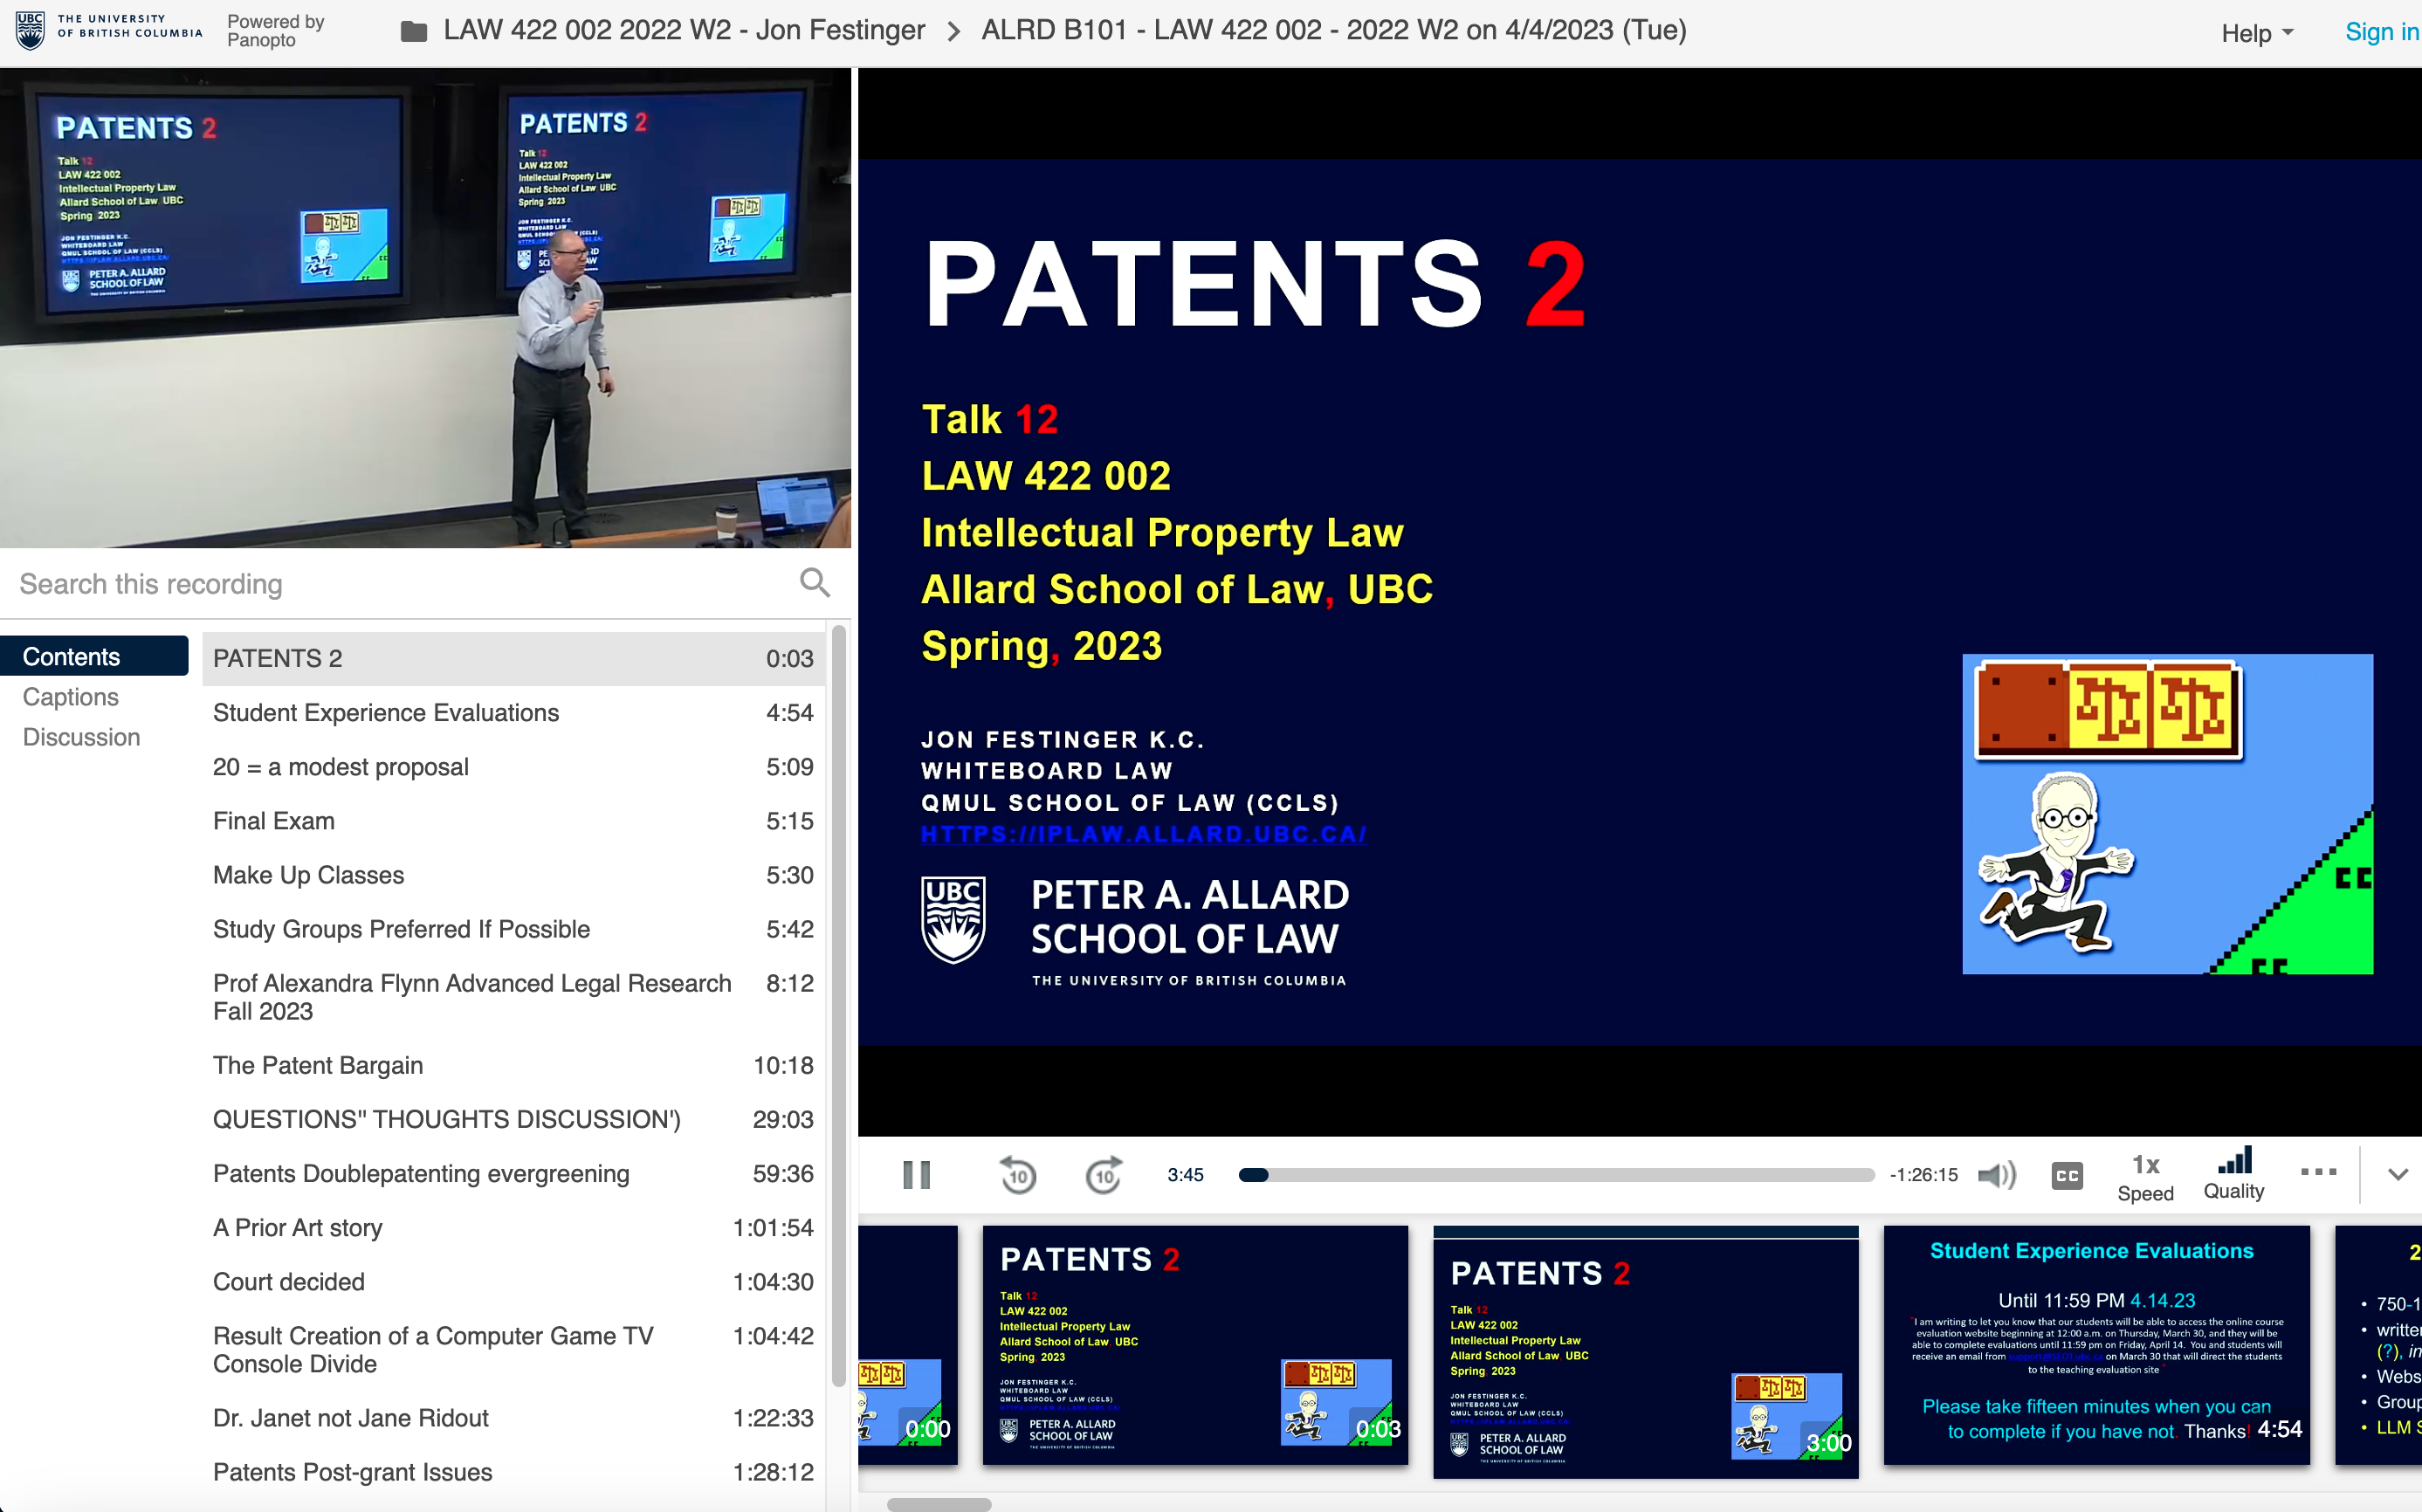Screen dimensions: 2422x1512
Task: Select the 3:00 slide thumbnail
Action: point(1645,1352)
